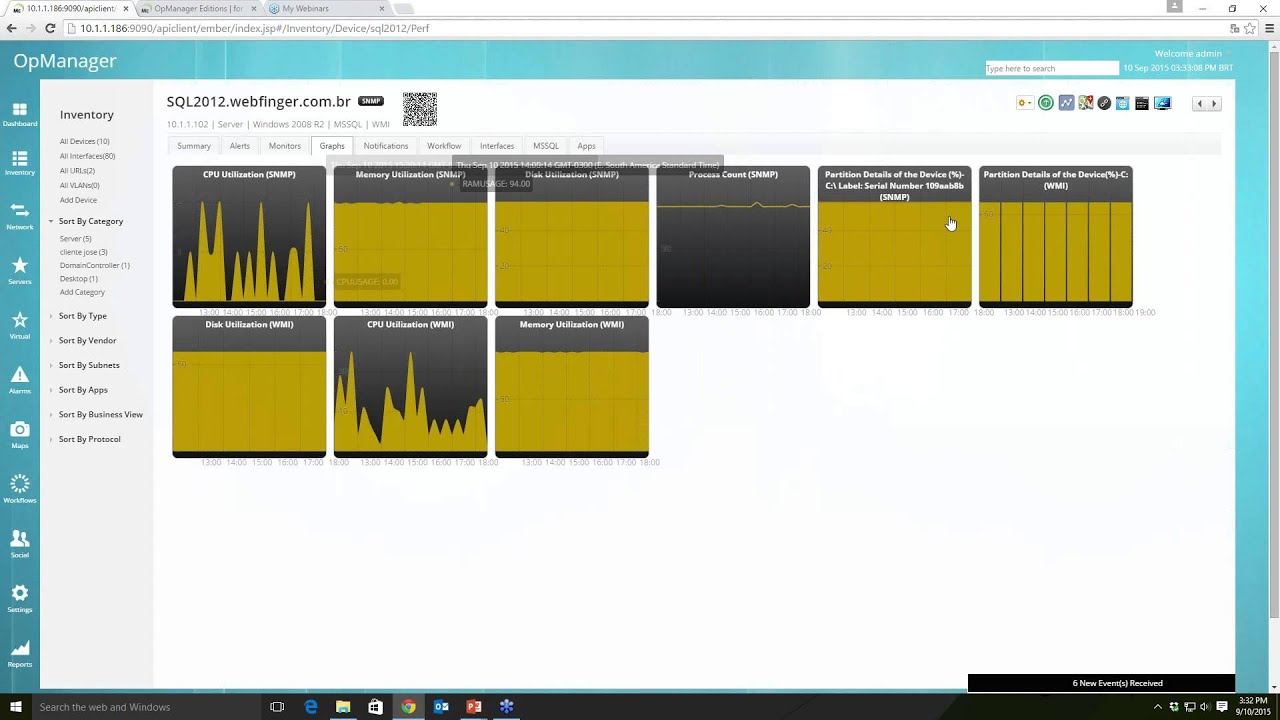This screenshot has height=720, width=1280.
Task: Open the gear actions dropdown
Action: tap(1024, 103)
